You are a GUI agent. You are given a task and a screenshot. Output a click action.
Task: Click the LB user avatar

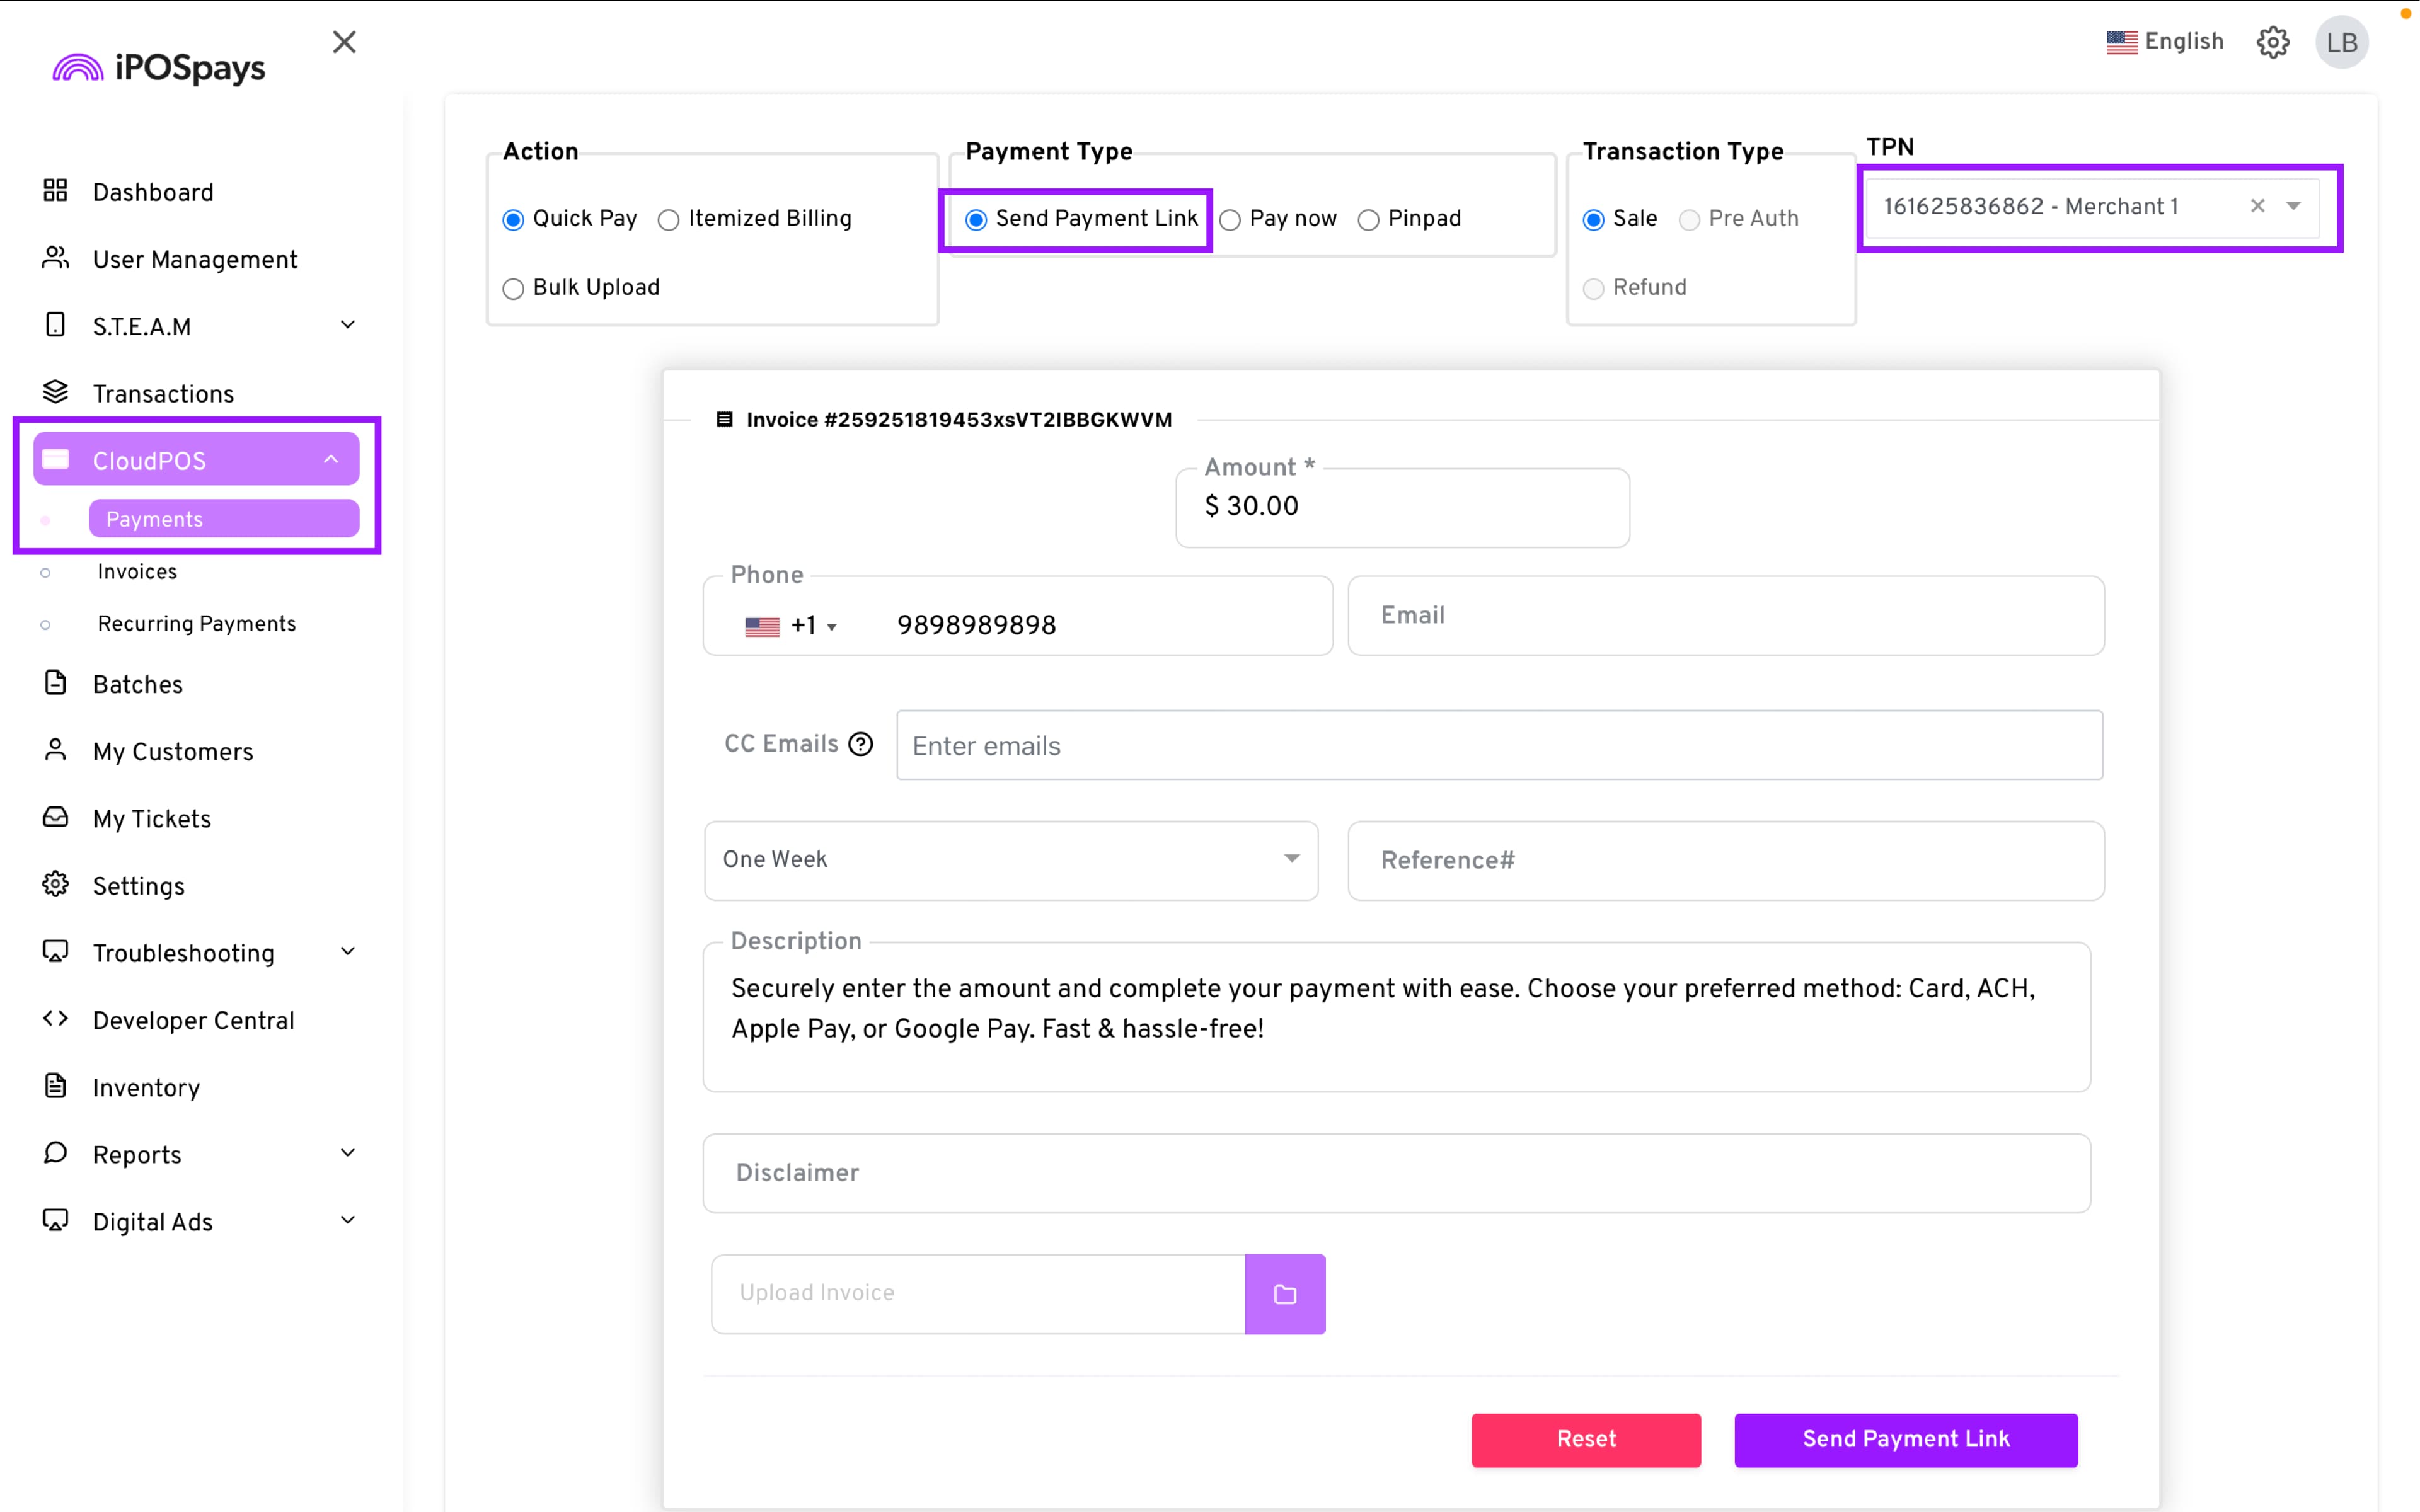click(2341, 42)
